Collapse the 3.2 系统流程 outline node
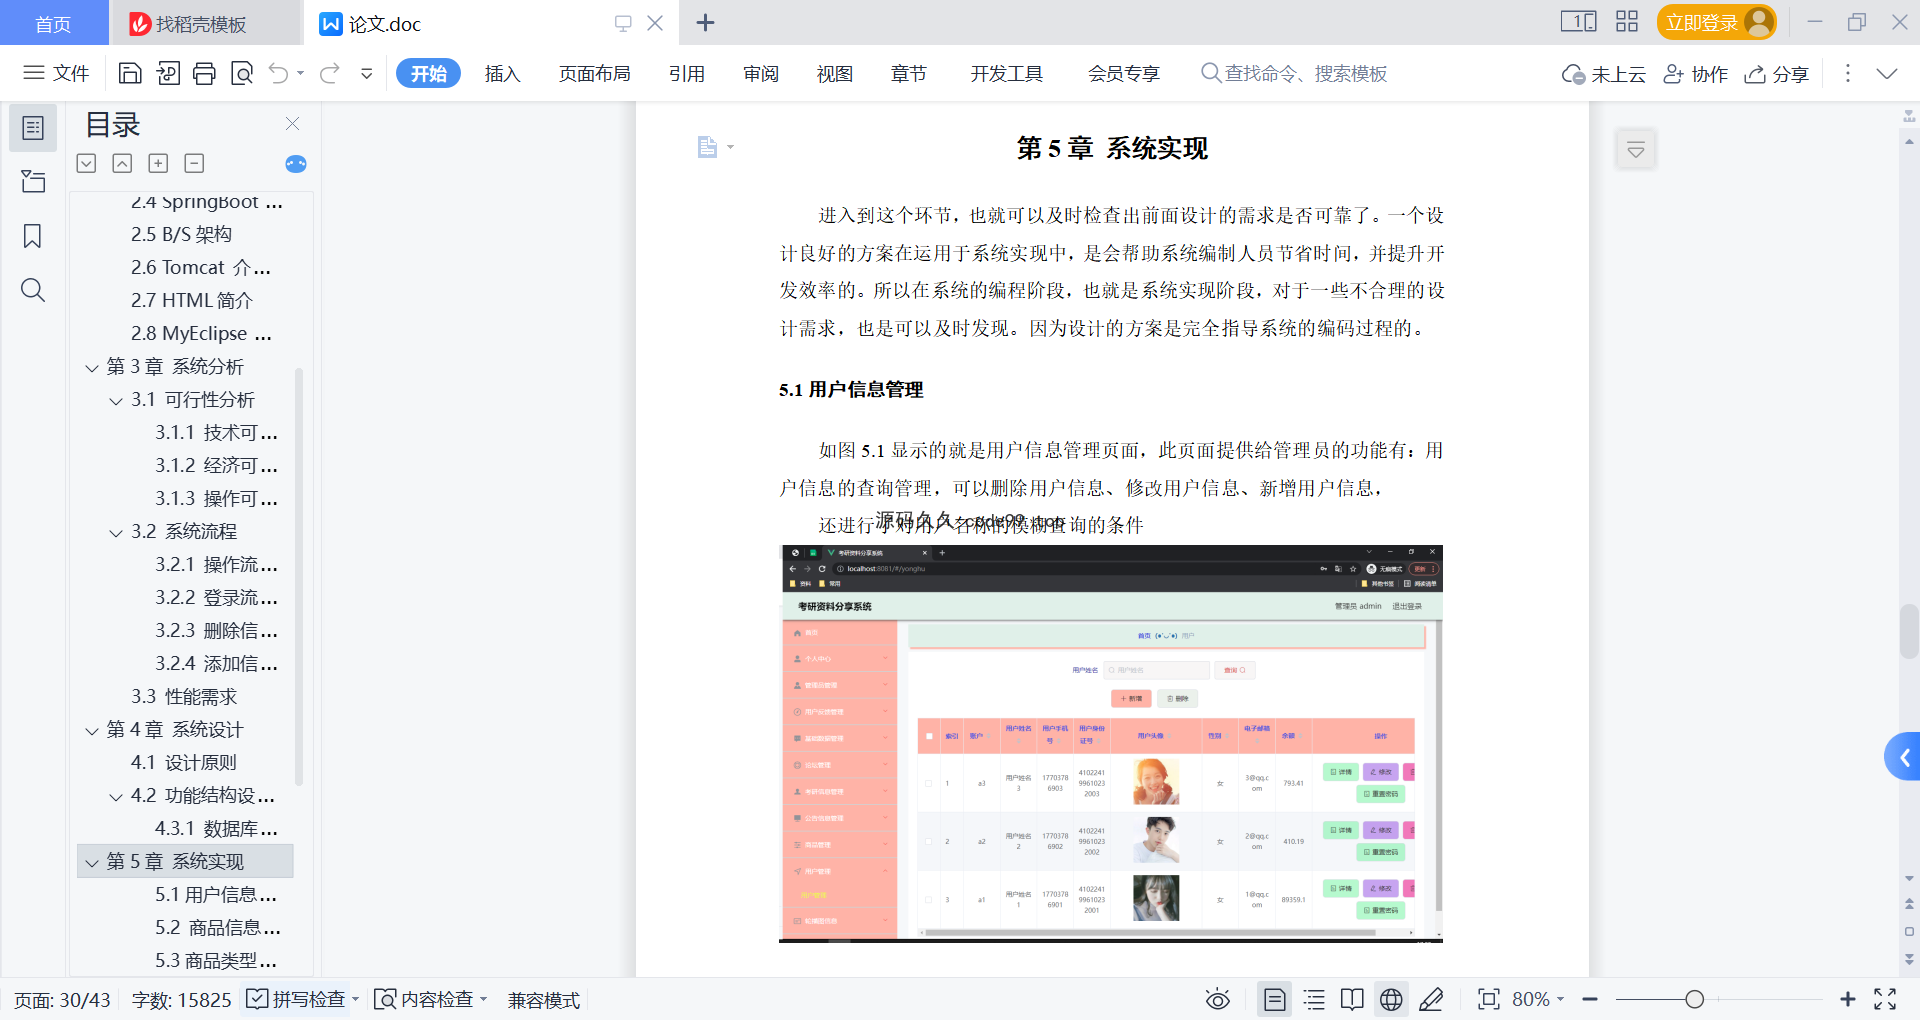 point(116,533)
